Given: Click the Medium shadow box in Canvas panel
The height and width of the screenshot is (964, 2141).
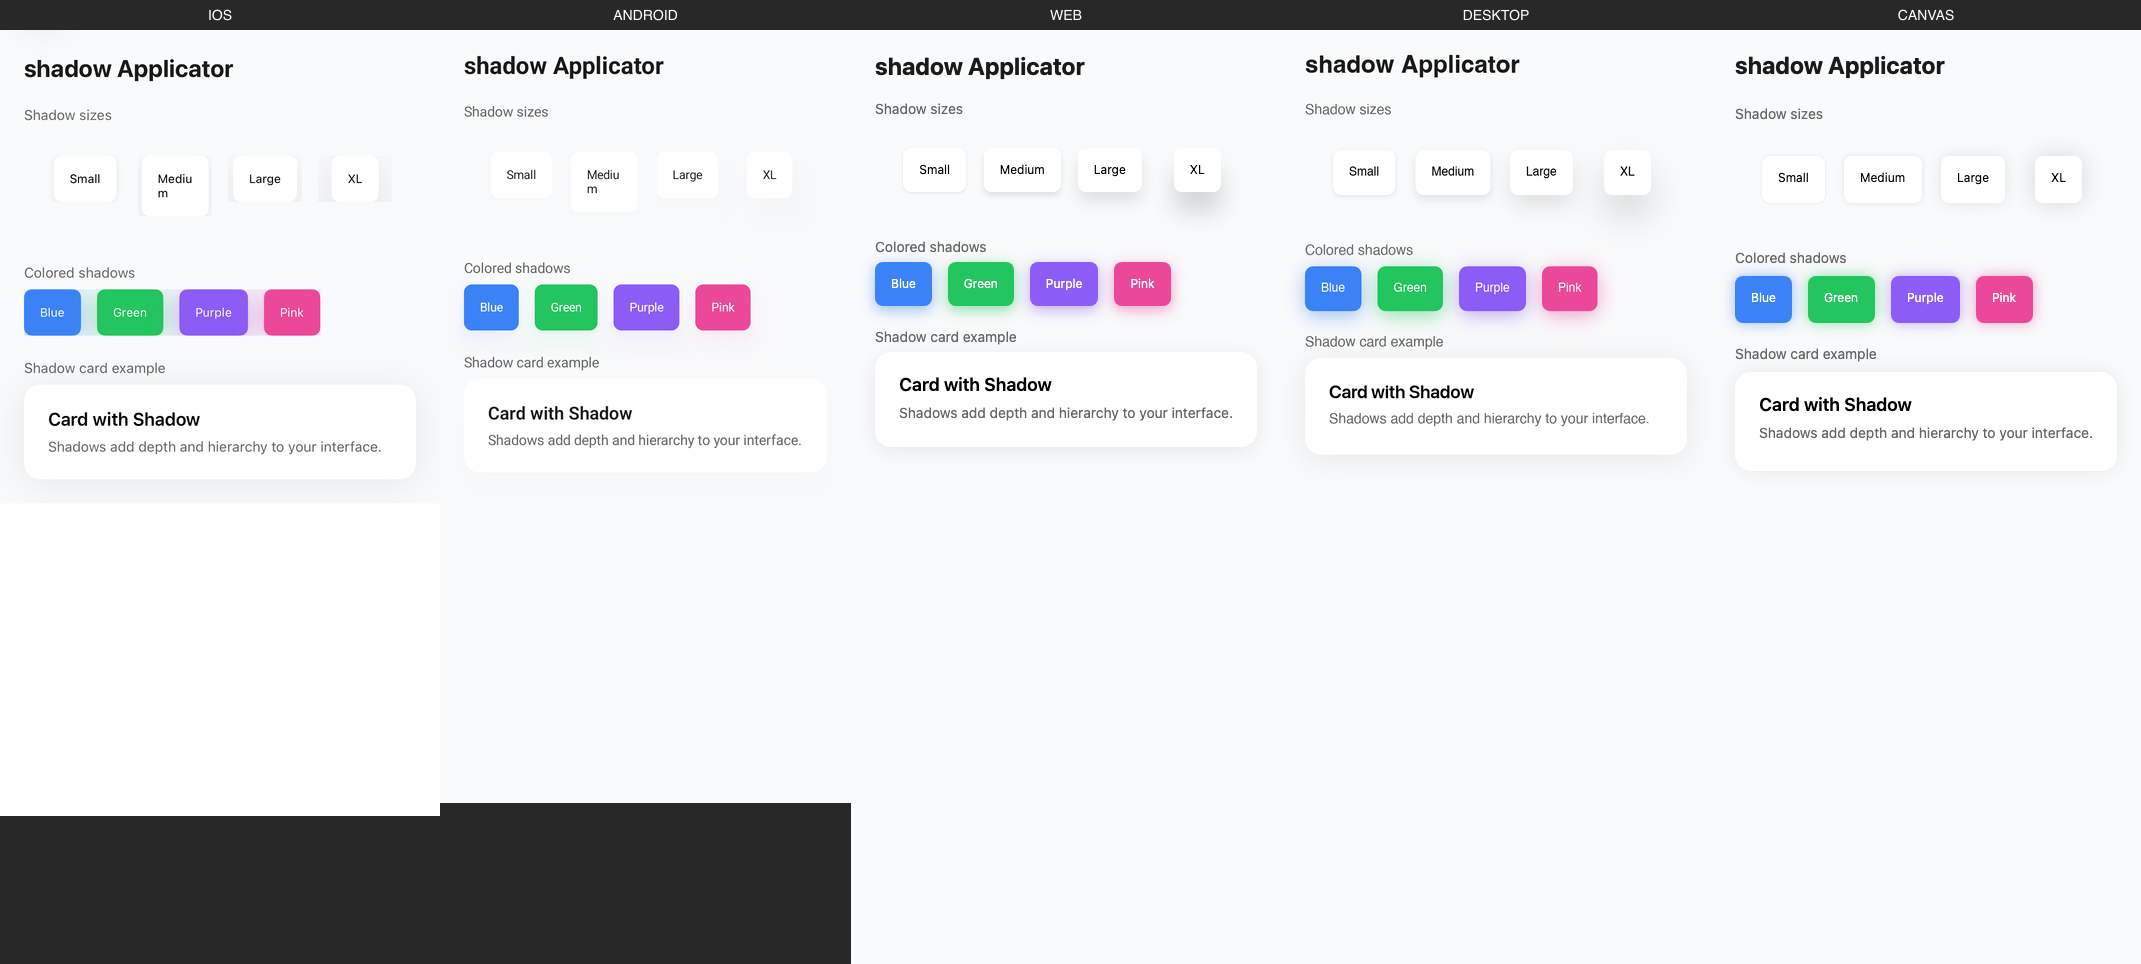Looking at the screenshot, I should click(1882, 179).
